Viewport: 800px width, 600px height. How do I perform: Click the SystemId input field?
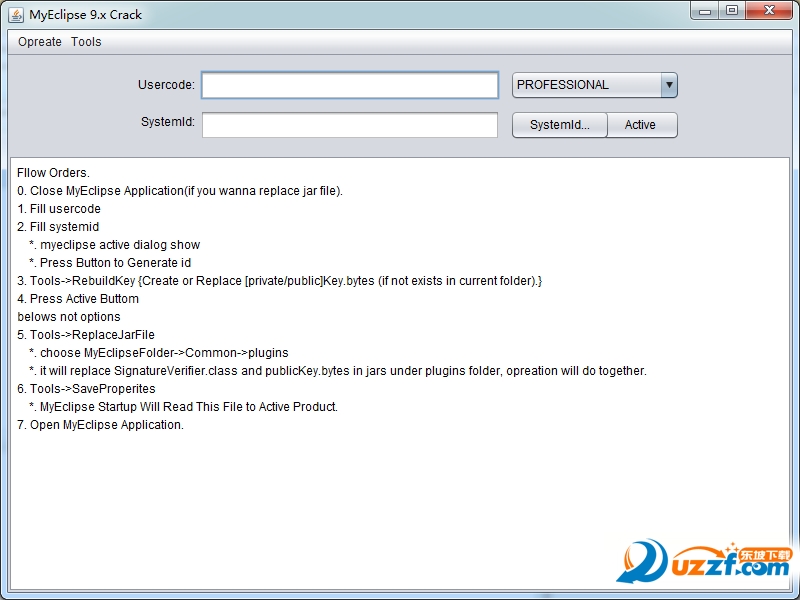pyautogui.click(x=350, y=125)
